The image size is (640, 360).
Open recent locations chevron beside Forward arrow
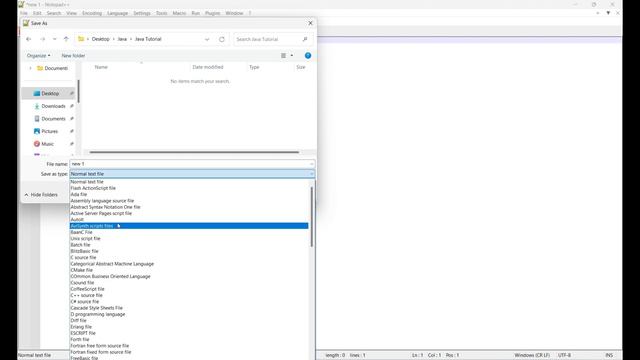54,39
